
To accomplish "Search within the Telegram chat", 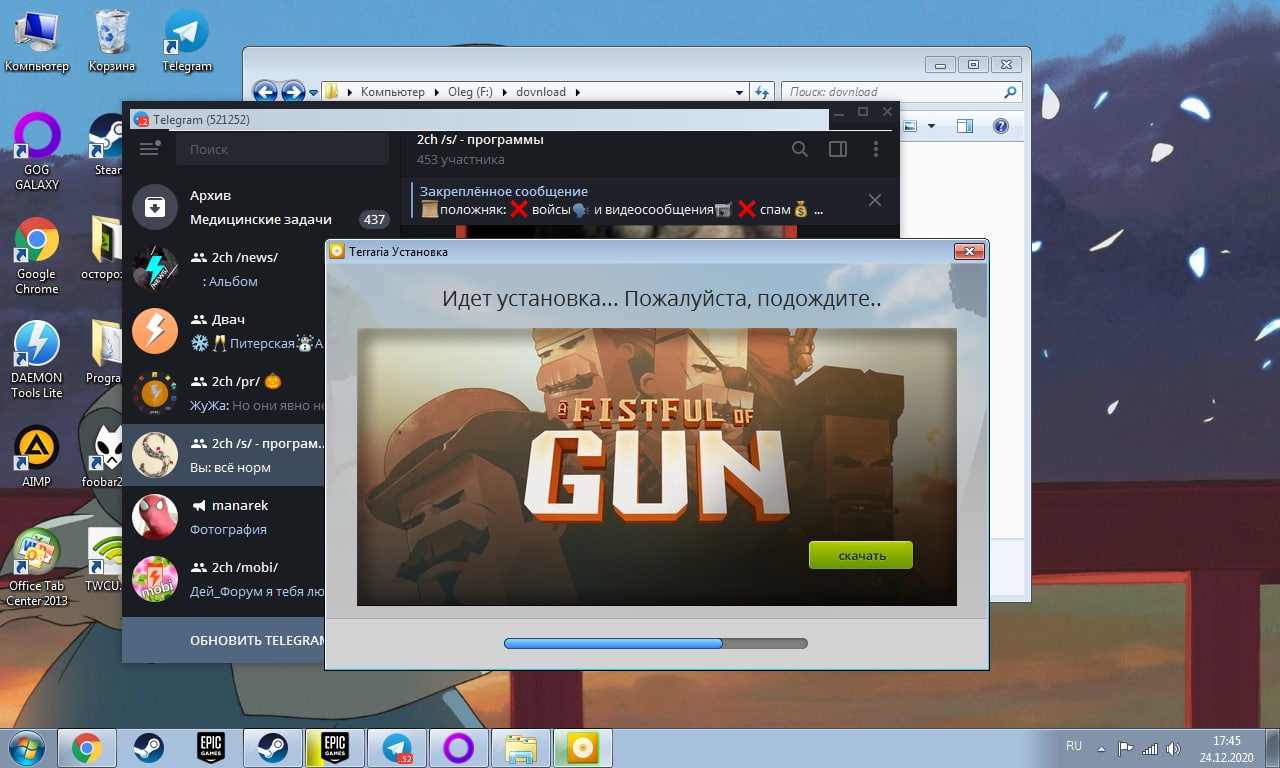I will point(800,149).
